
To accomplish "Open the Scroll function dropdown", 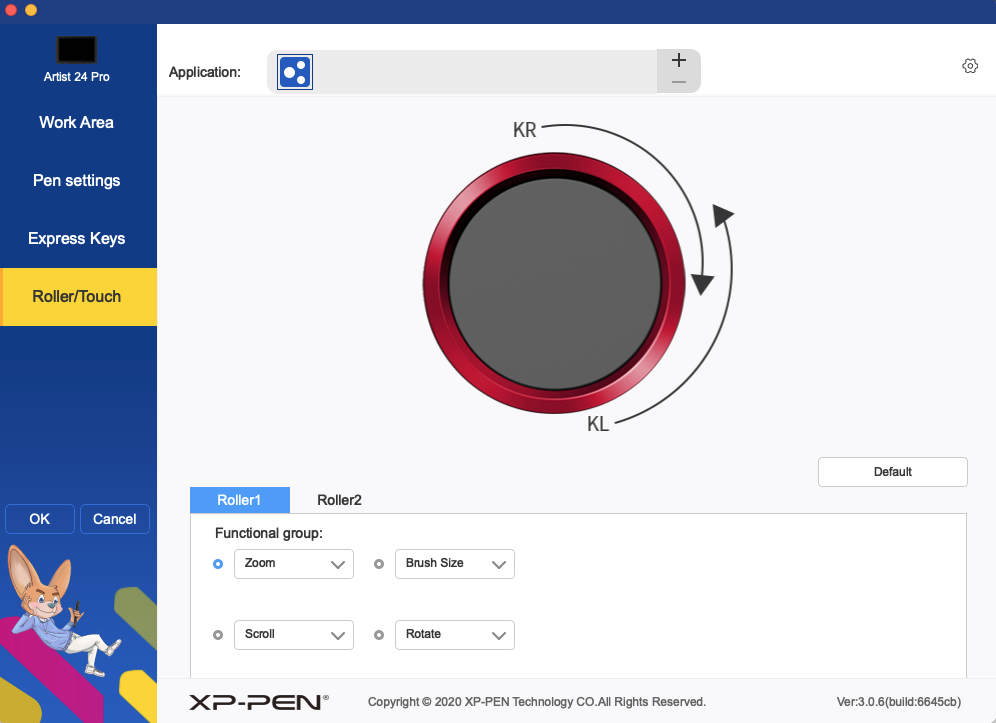I will pyautogui.click(x=293, y=635).
